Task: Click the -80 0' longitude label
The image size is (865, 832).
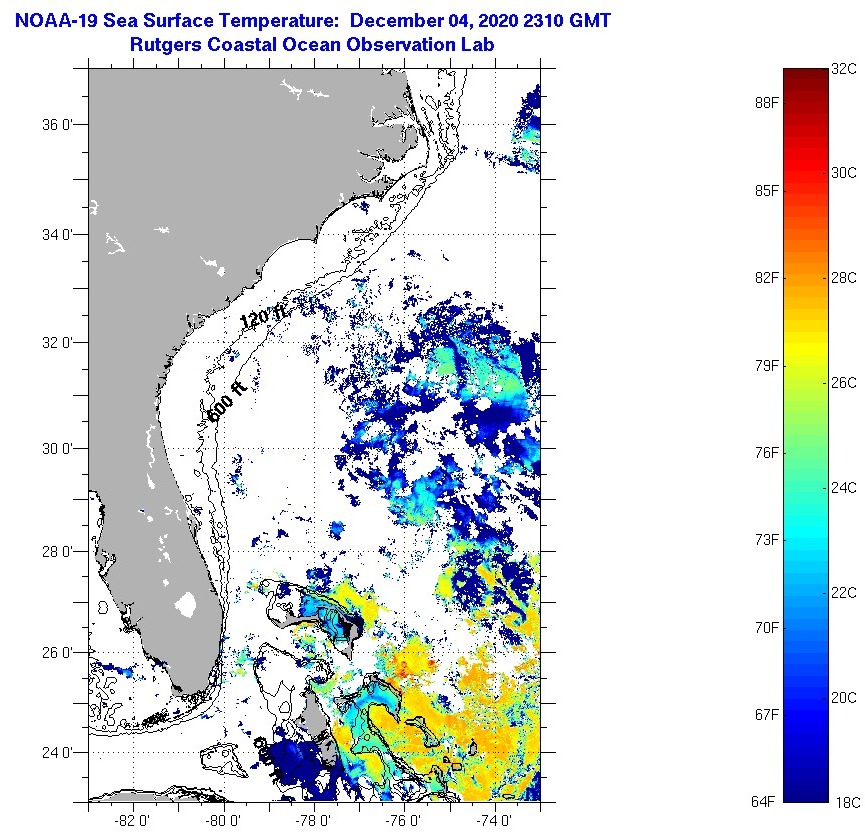Action: click(x=223, y=822)
